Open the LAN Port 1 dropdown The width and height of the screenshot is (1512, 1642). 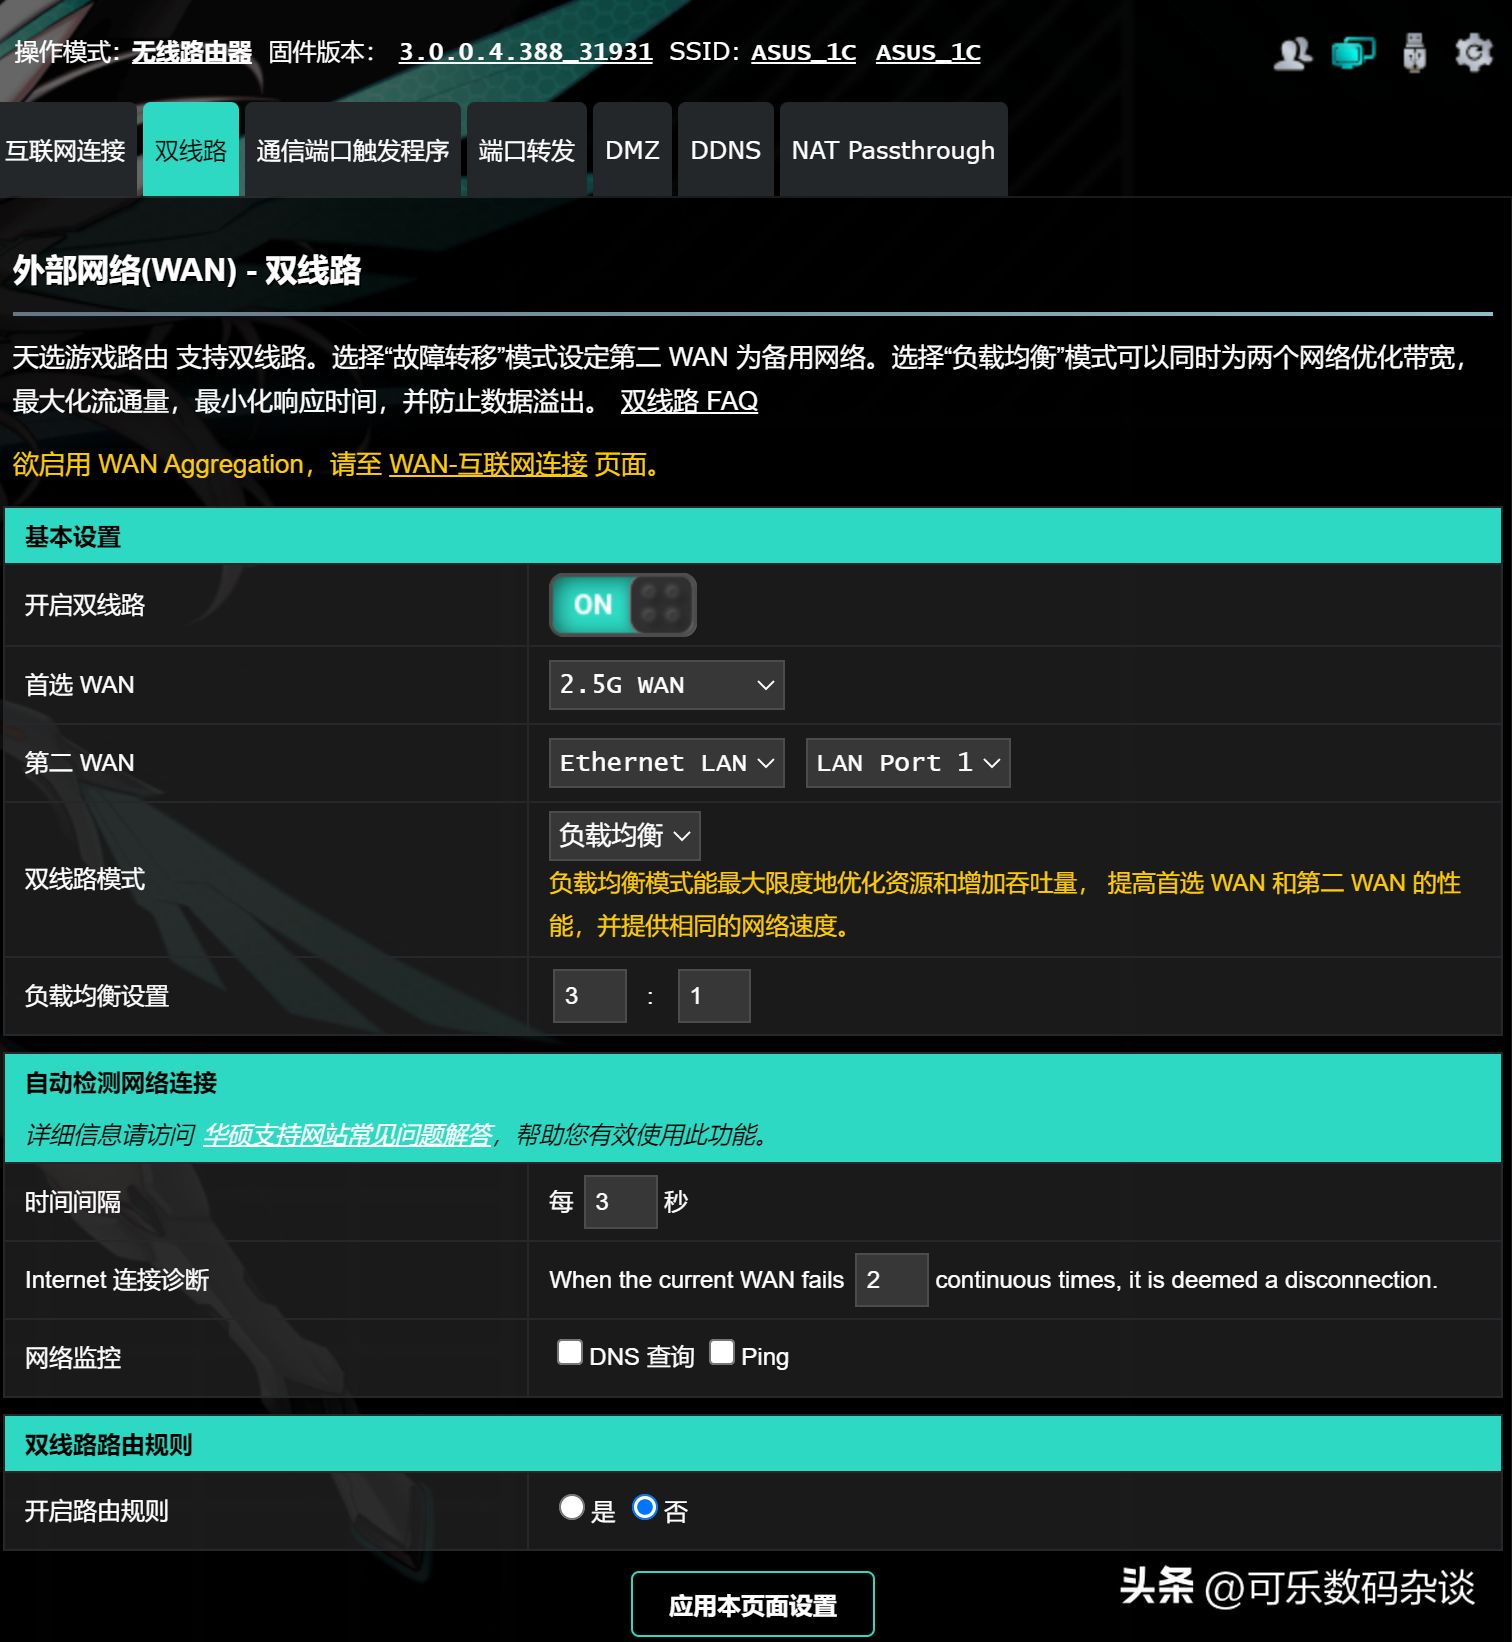click(x=908, y=763)
